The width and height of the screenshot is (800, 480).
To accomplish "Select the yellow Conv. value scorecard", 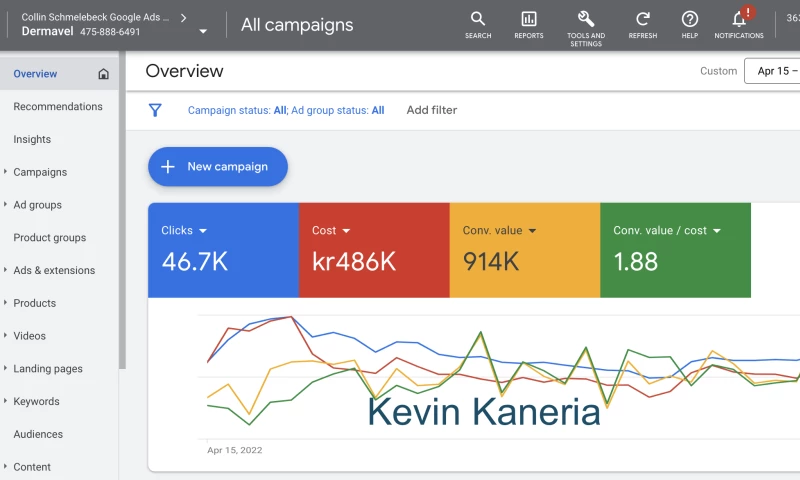I will (x=524, y=250).
